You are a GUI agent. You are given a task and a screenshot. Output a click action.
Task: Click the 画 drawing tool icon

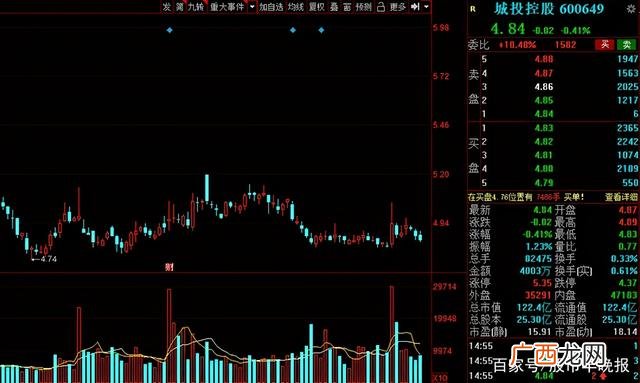coord(347,7)
